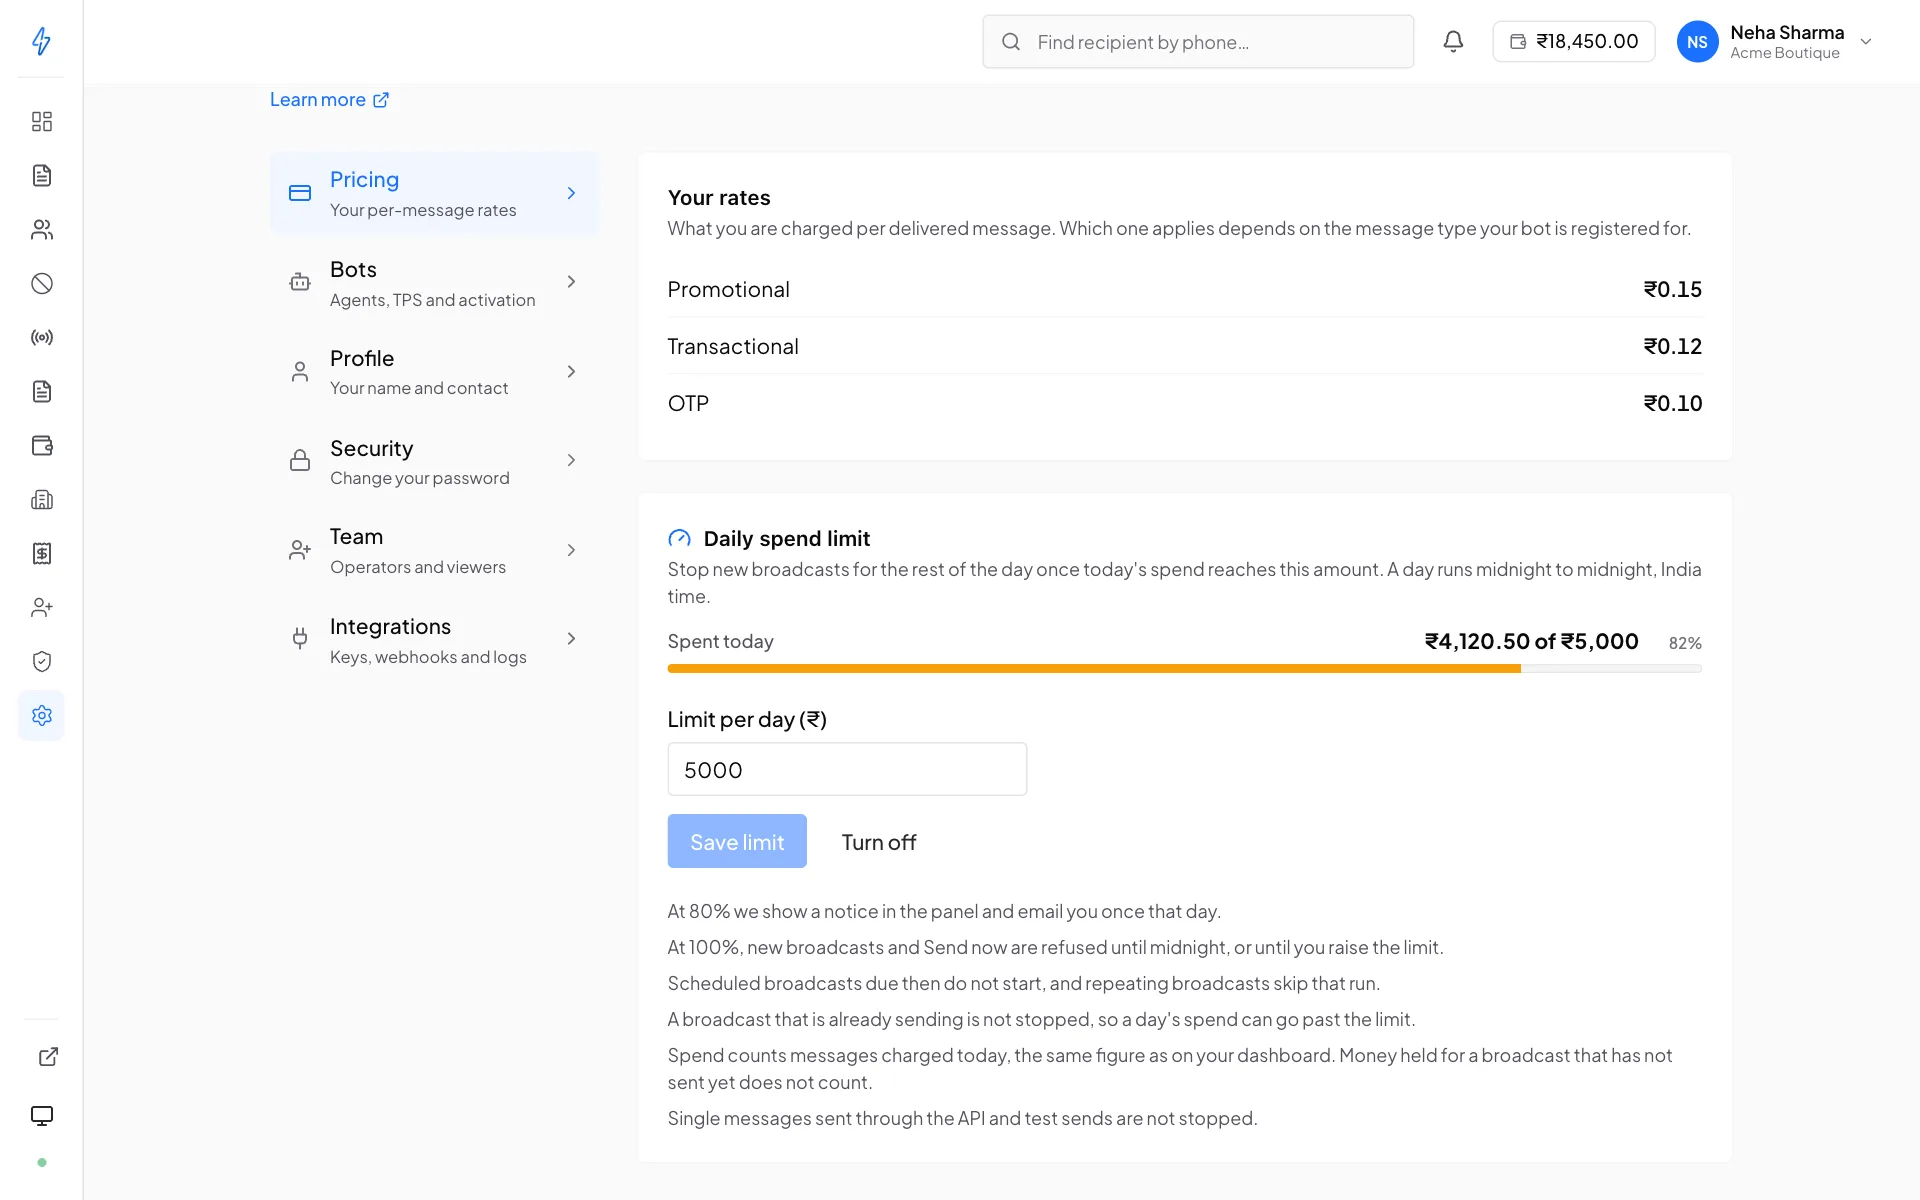The image size is (1920, 1200).
Task: Click the ₹0.15 promotional rate value
Action: [1672, 290]
